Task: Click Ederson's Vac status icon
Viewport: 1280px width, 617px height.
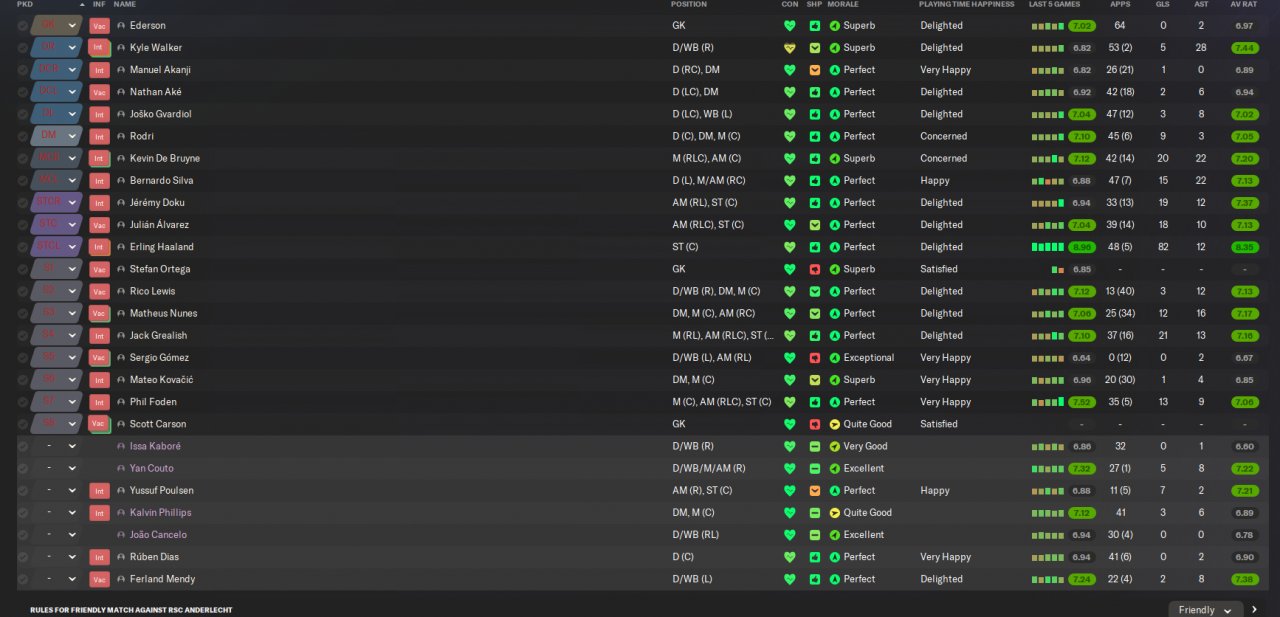Action: pyautogui.click(x=99, y=26)
